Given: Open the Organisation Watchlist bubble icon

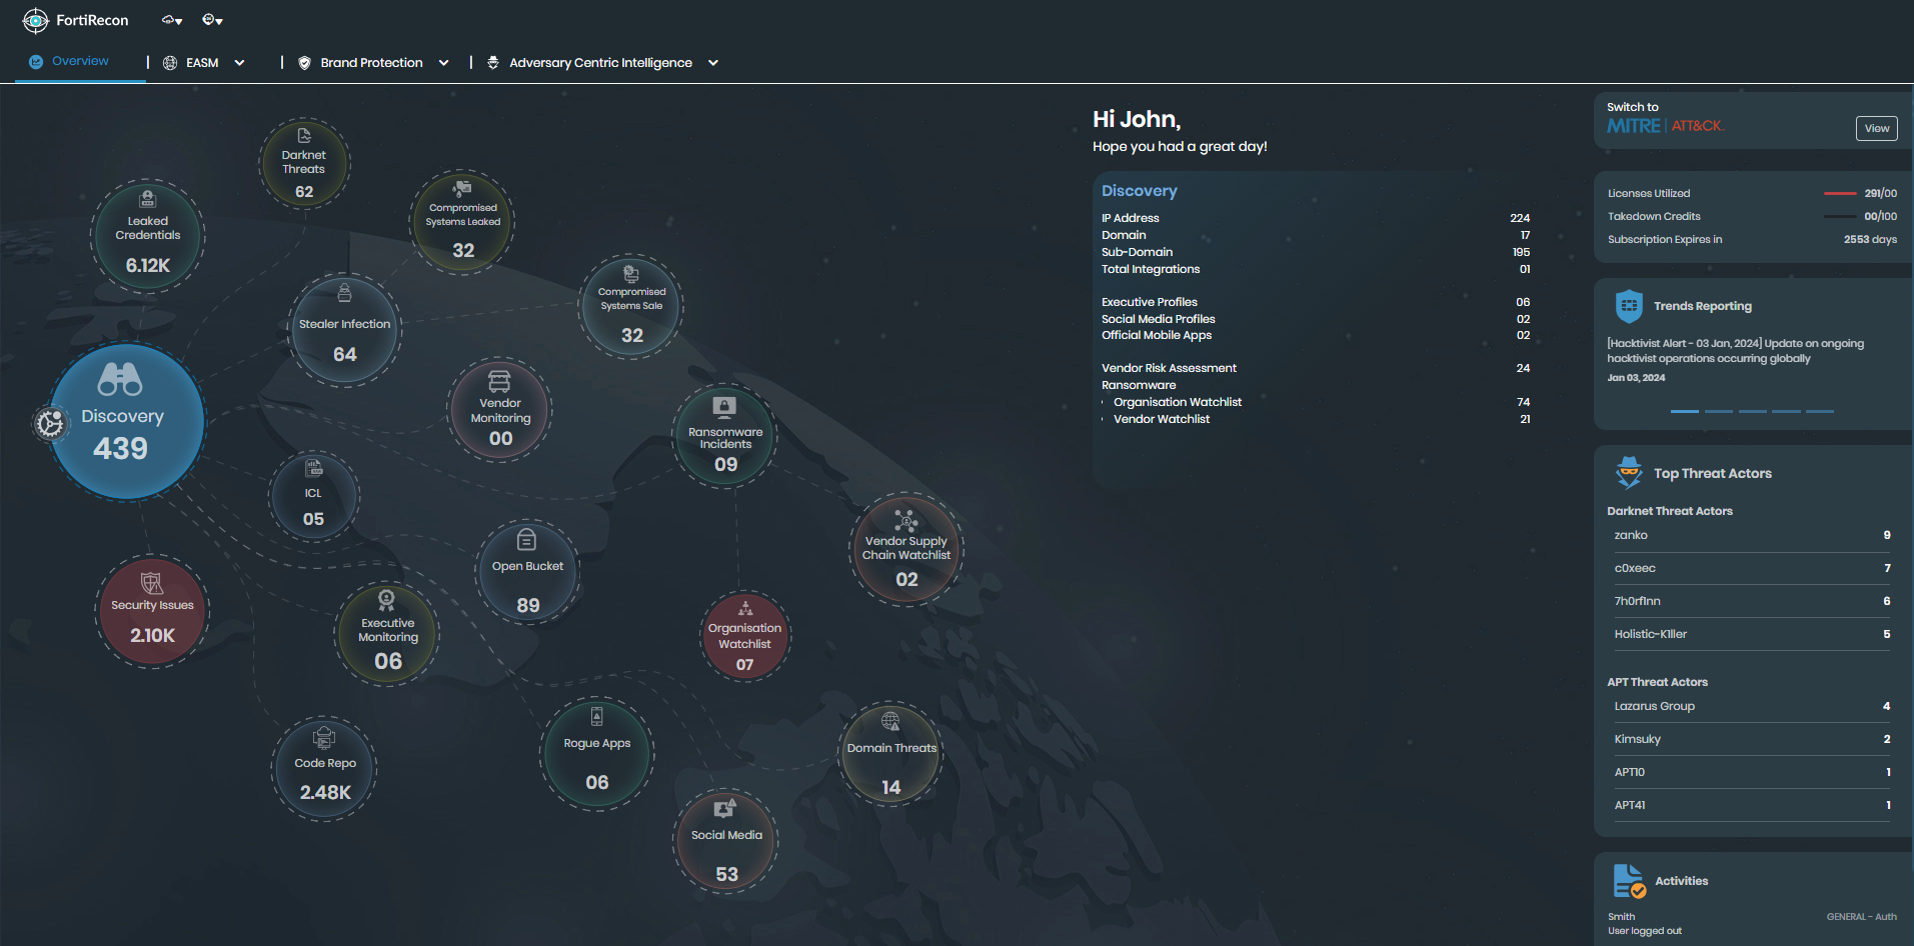Looking at the screenshot, I should [x=745, y=607].
